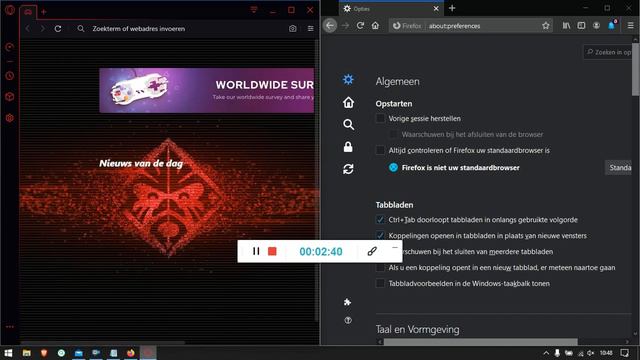Open volume control in system tray
Screen dimensions: 640x360
click(x=591, y=353)
